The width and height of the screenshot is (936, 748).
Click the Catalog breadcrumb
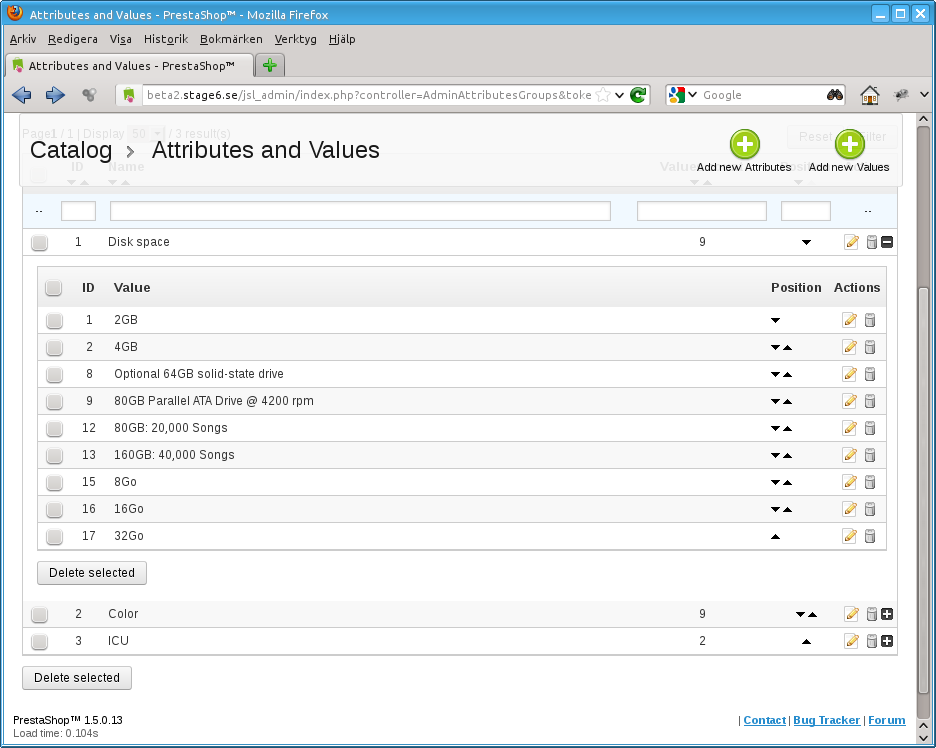click(71, 150)
